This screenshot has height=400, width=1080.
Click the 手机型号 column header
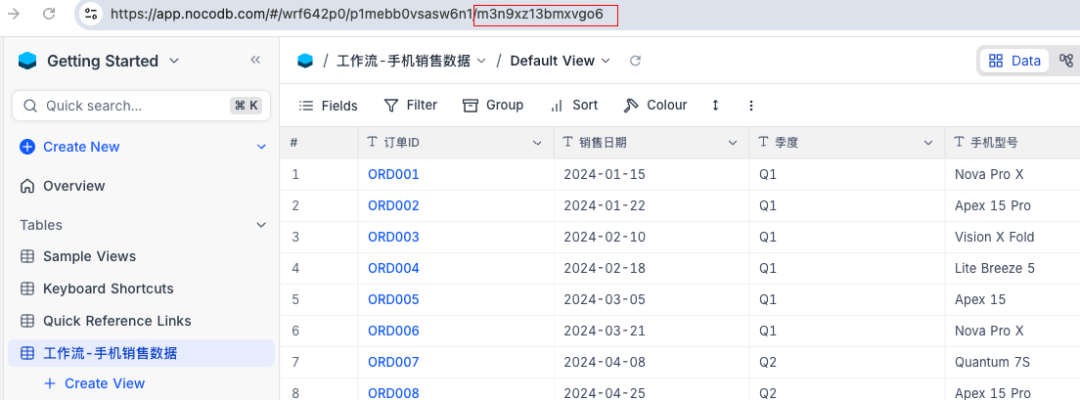tap(1012, 143)
